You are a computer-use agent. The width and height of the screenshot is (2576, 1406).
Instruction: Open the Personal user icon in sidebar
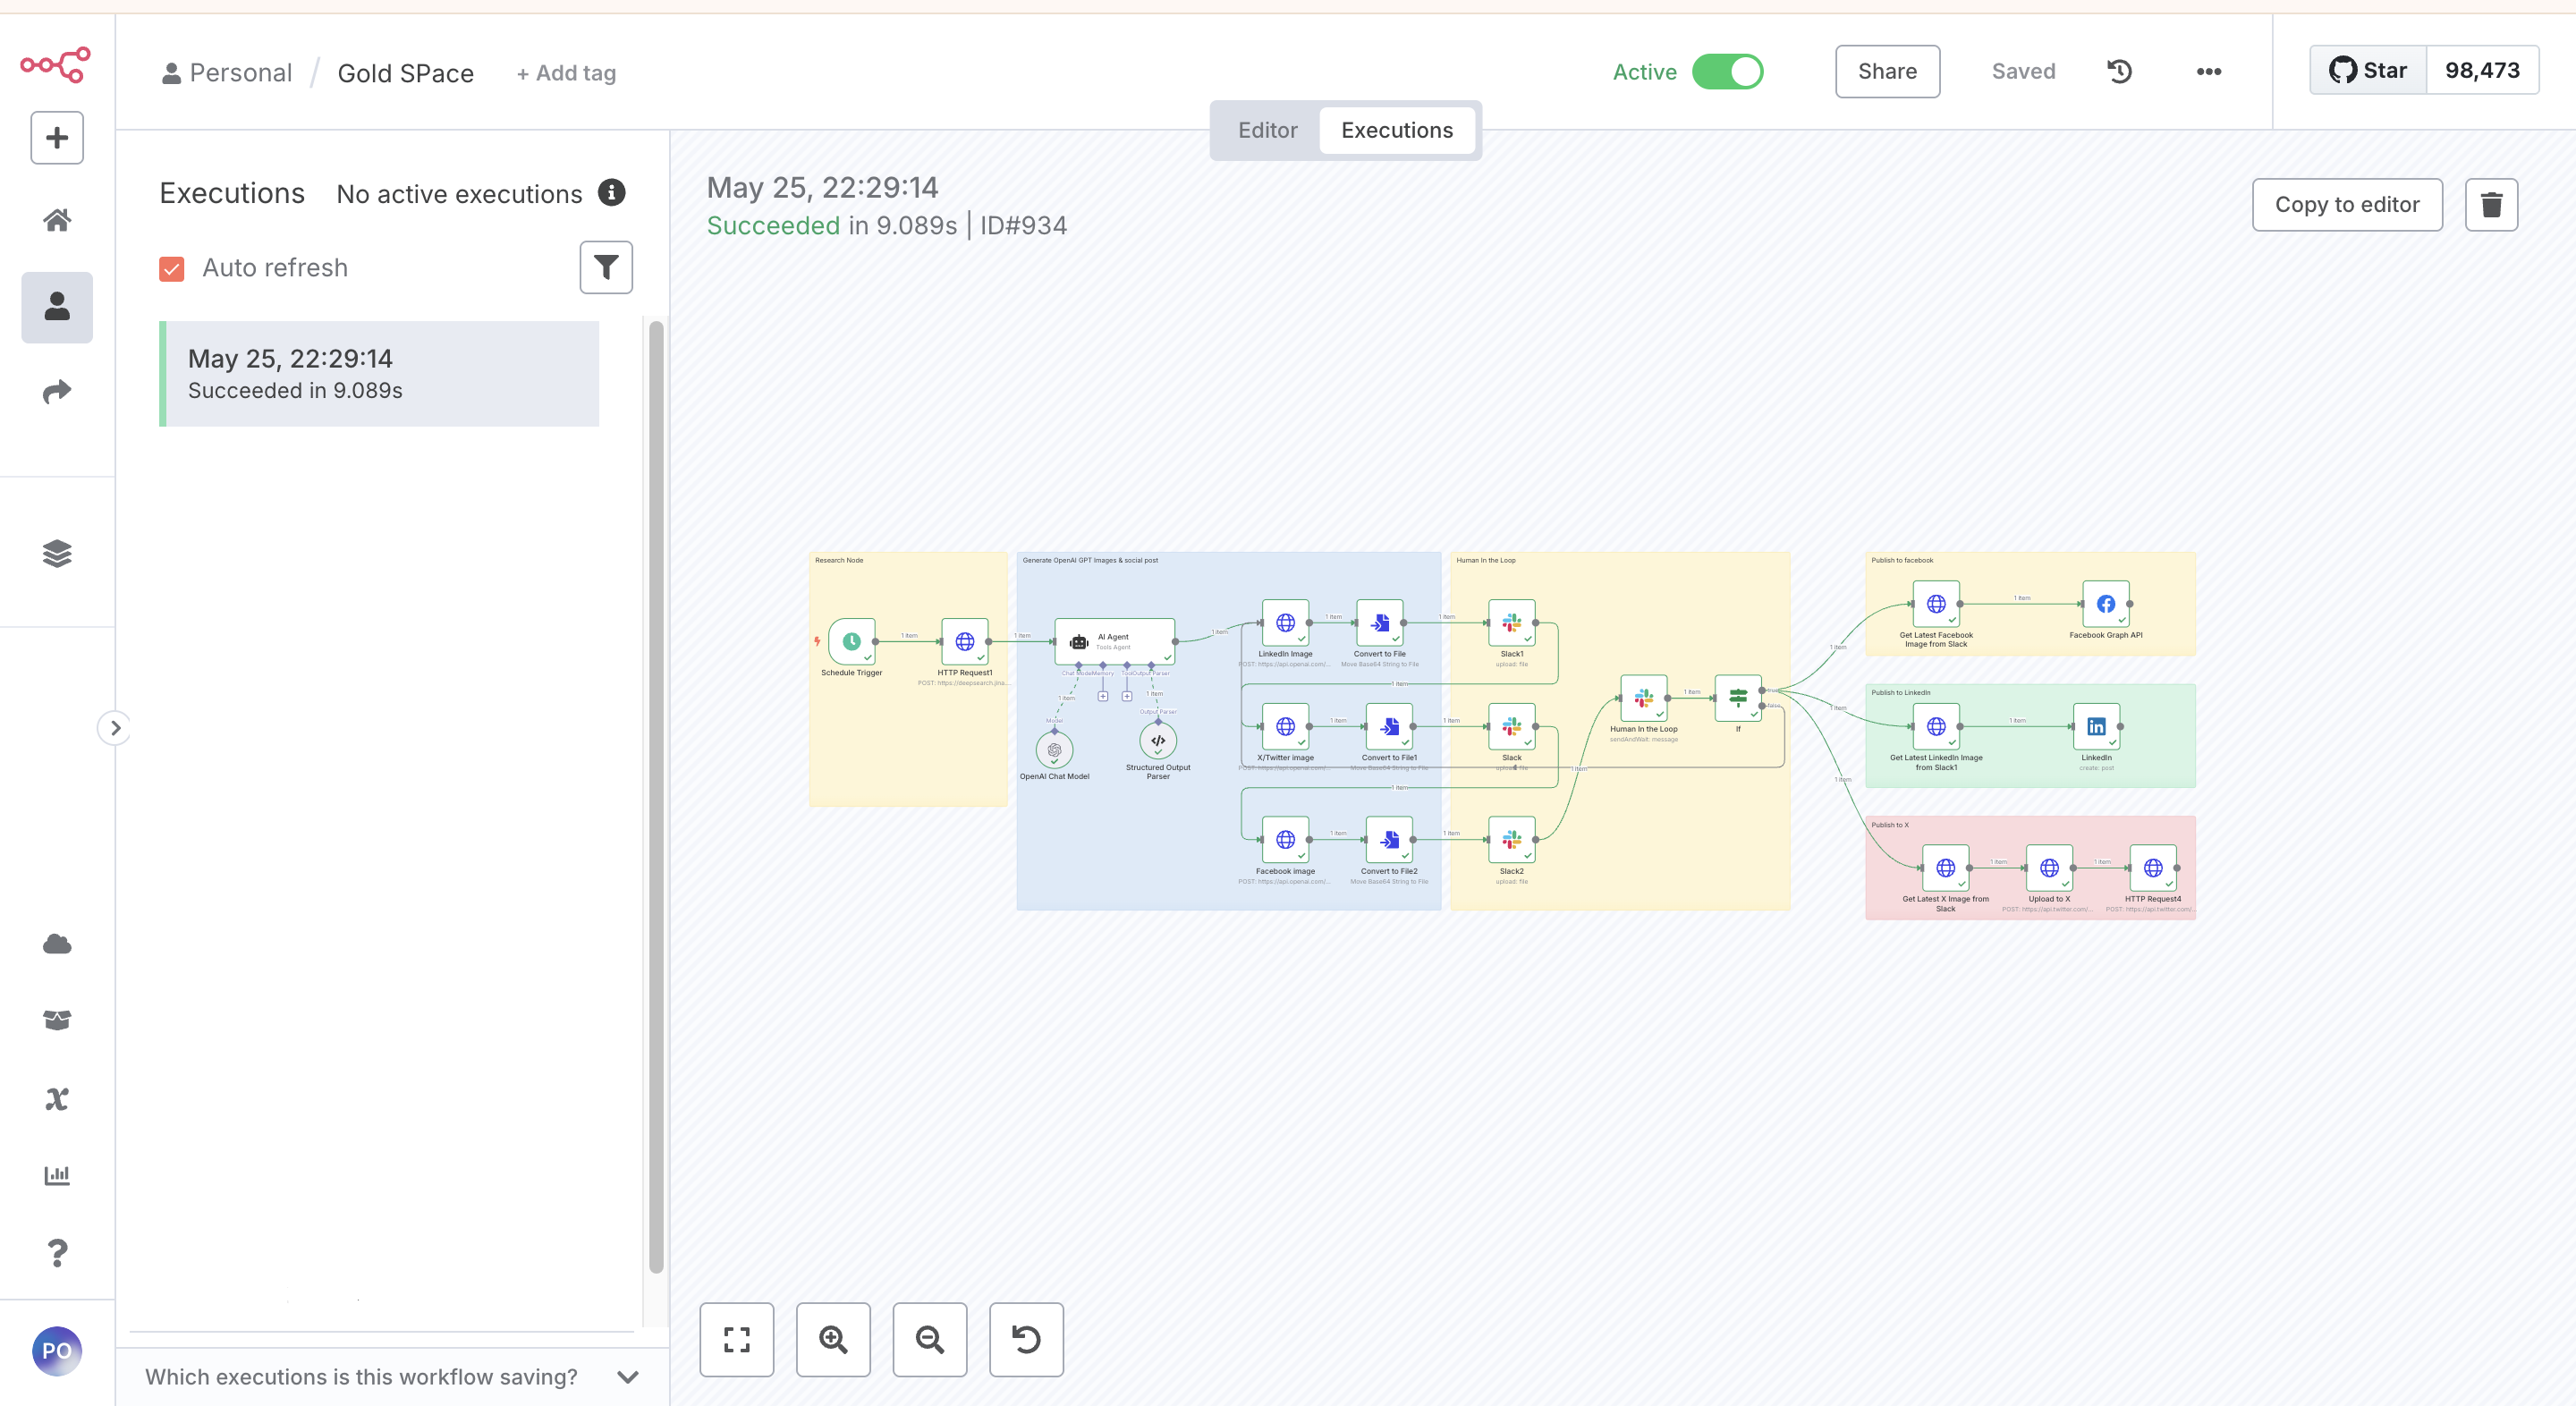(x=57, y=307)
